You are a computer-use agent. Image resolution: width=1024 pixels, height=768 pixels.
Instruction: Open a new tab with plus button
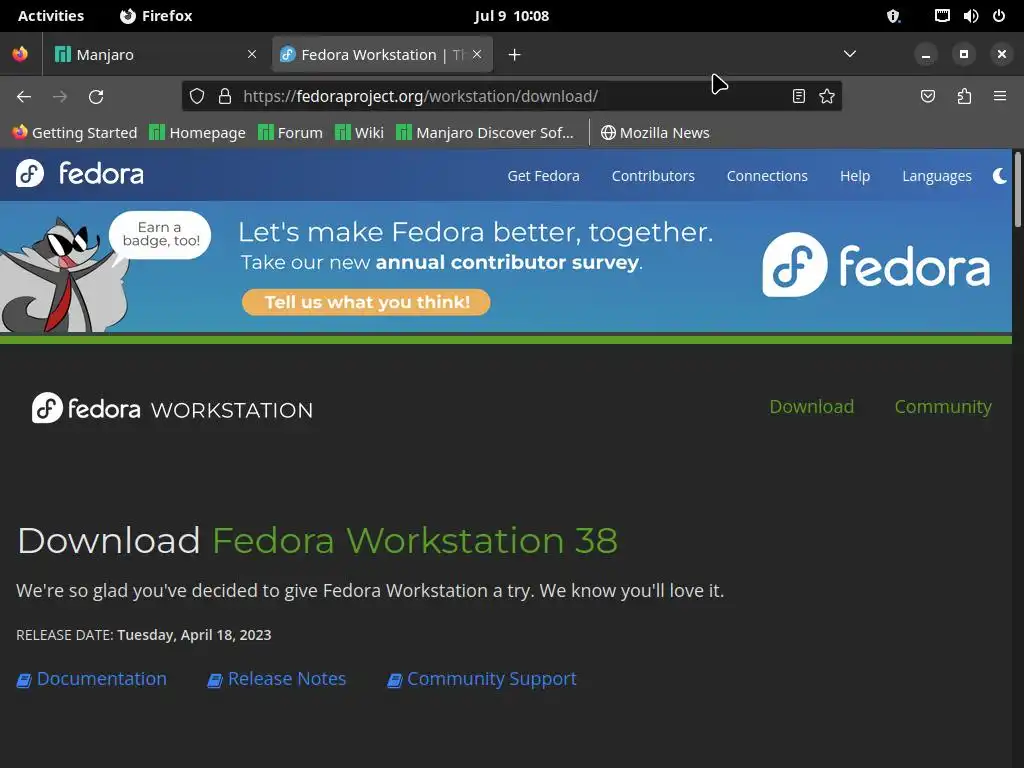pyautogui.click(x=515, y=55)
